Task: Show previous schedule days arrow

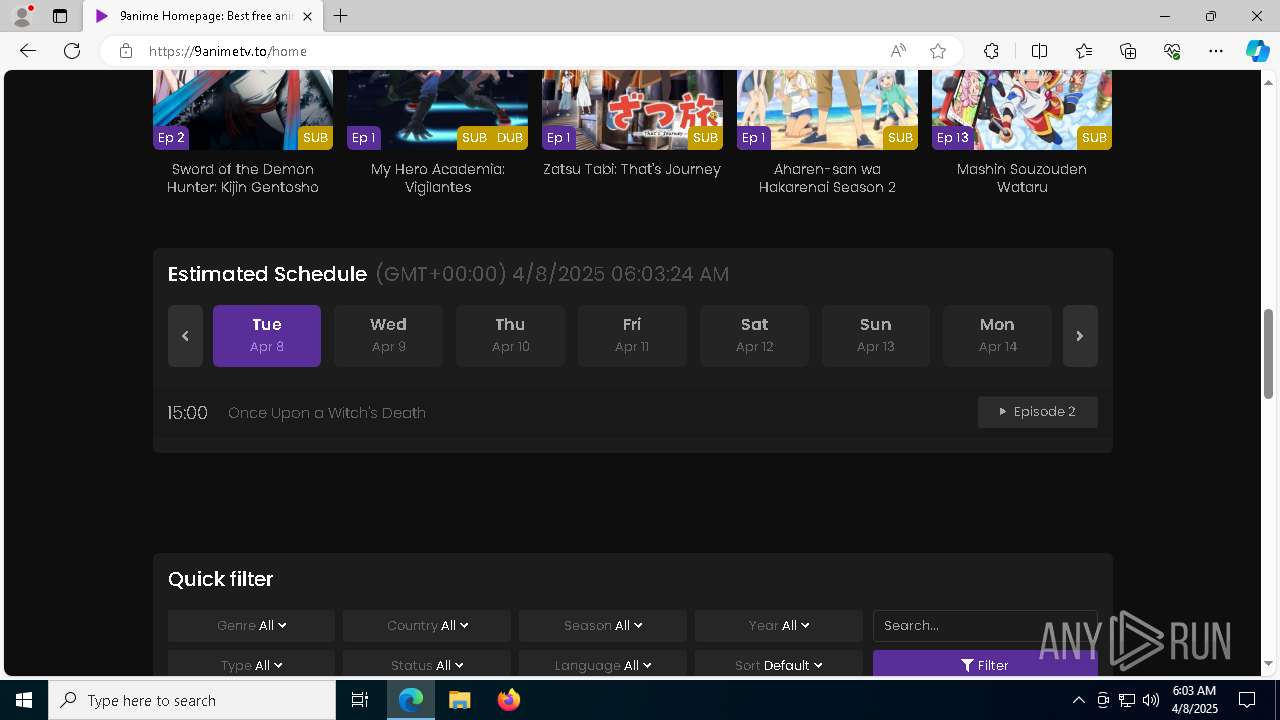Action: pos(185,336)
